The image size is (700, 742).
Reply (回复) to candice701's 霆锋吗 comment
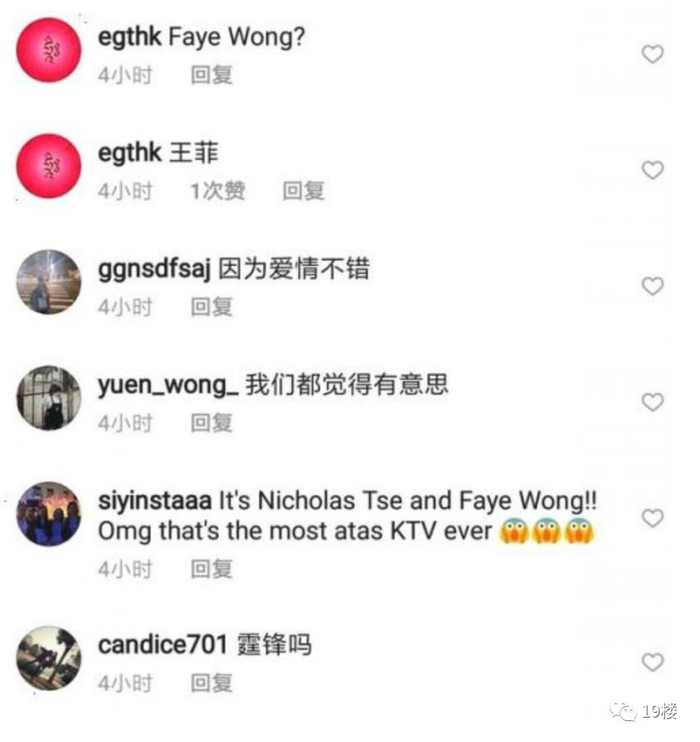coord(212,683)
